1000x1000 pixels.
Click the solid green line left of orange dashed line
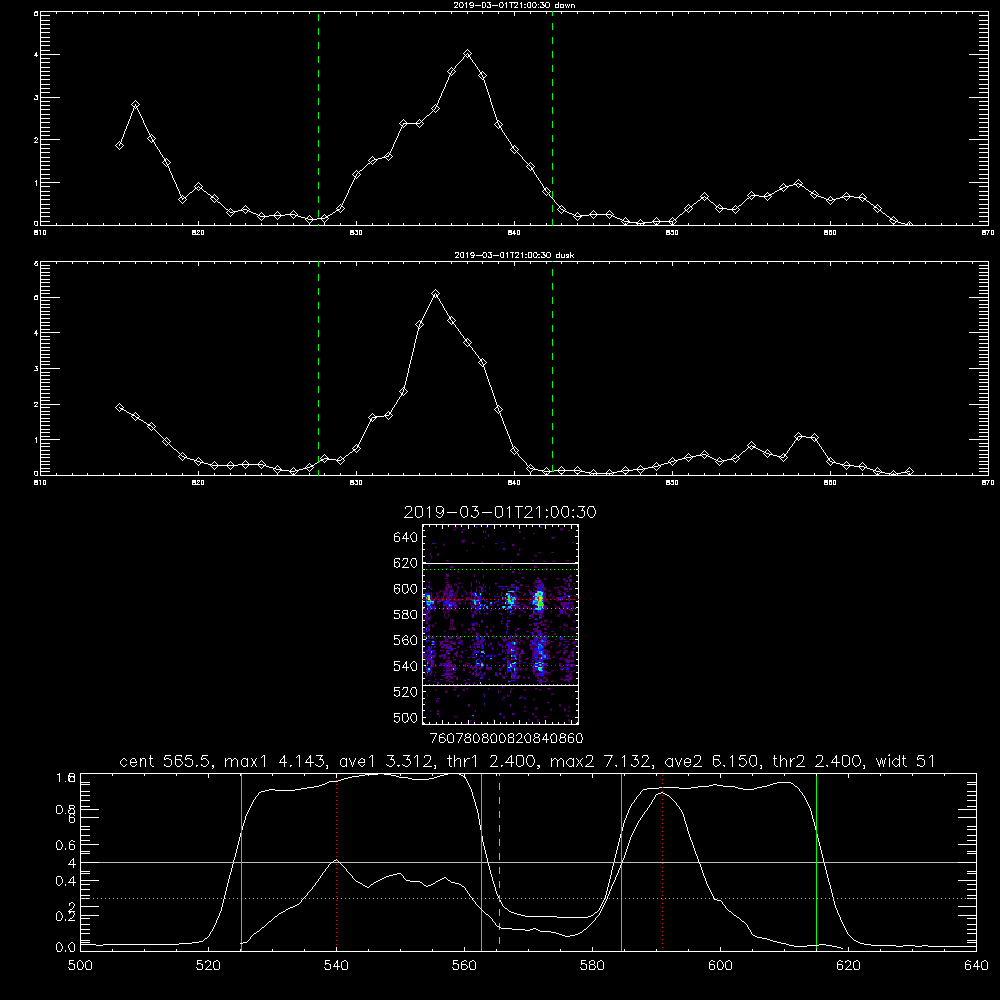482,861
